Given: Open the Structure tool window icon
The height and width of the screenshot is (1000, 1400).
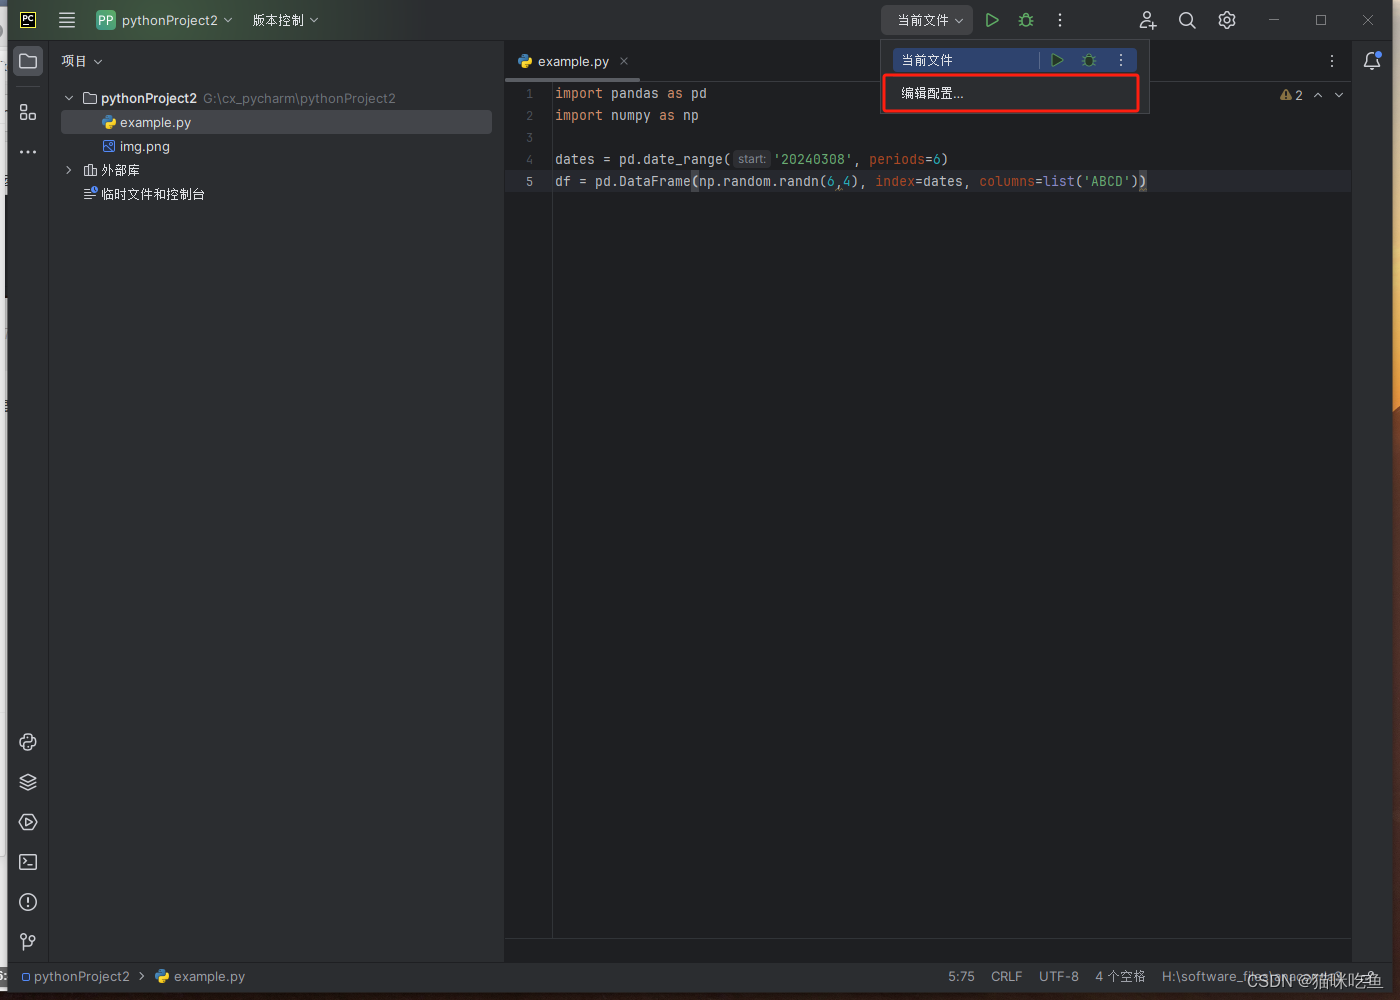Looking at the screenshot, I should pyautogui.click(x=28, y=113).
